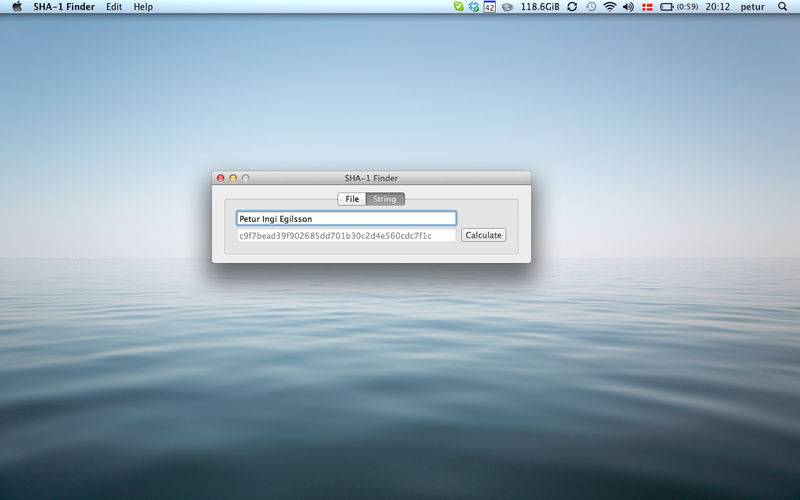This screenshot has height=500, width=800.
Task: Open the Wi-Fi status menu
Action: 610,7
